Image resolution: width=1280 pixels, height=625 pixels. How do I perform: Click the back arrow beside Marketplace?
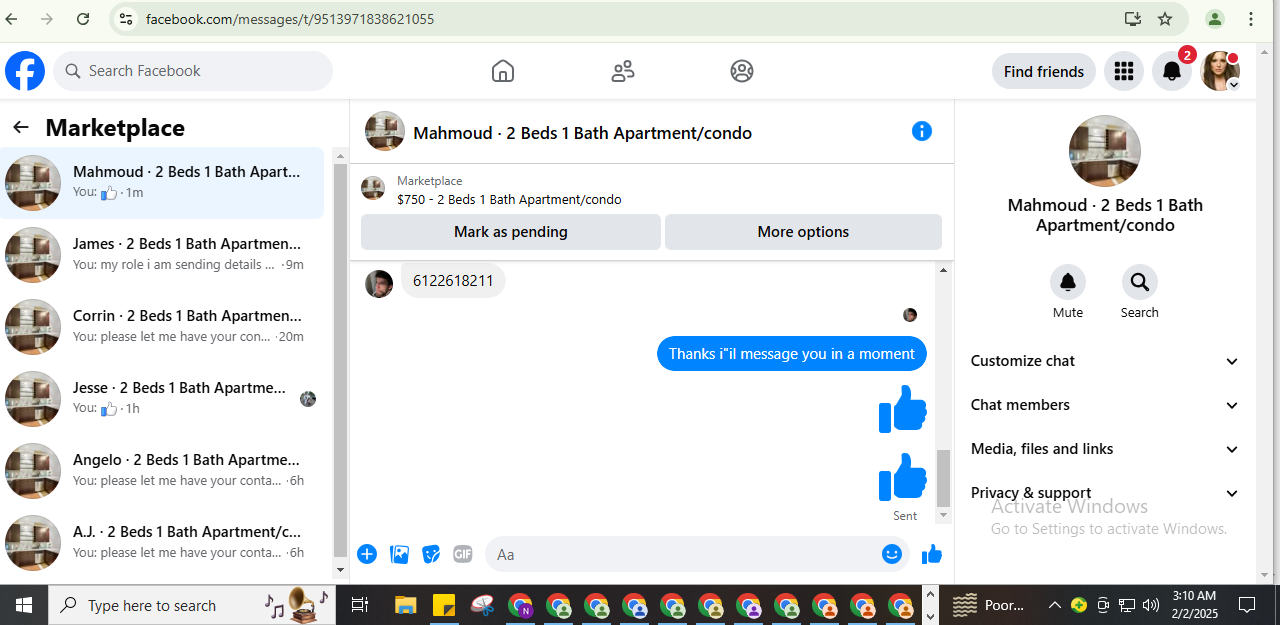click(x=20, y=127)
